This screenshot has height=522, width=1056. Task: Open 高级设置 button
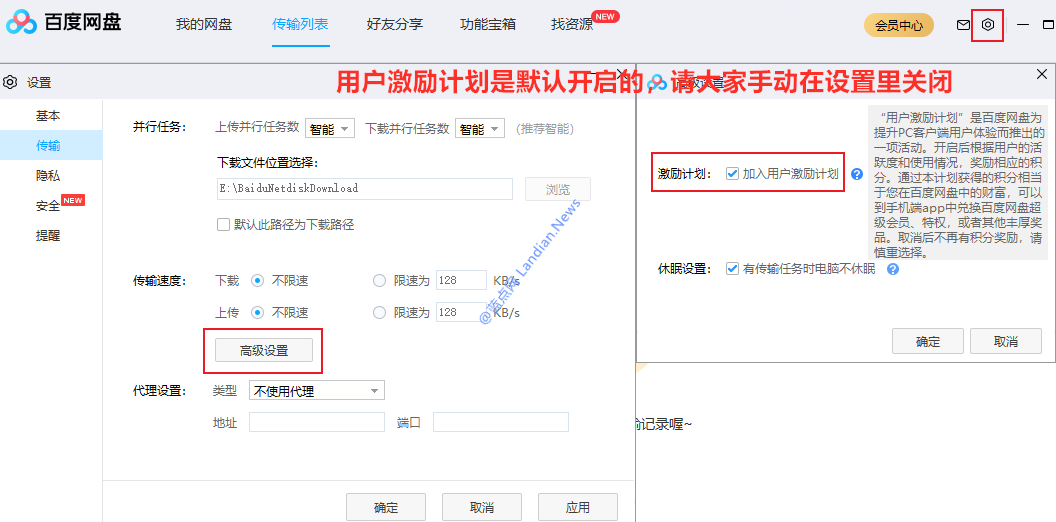tap(264, 350)
